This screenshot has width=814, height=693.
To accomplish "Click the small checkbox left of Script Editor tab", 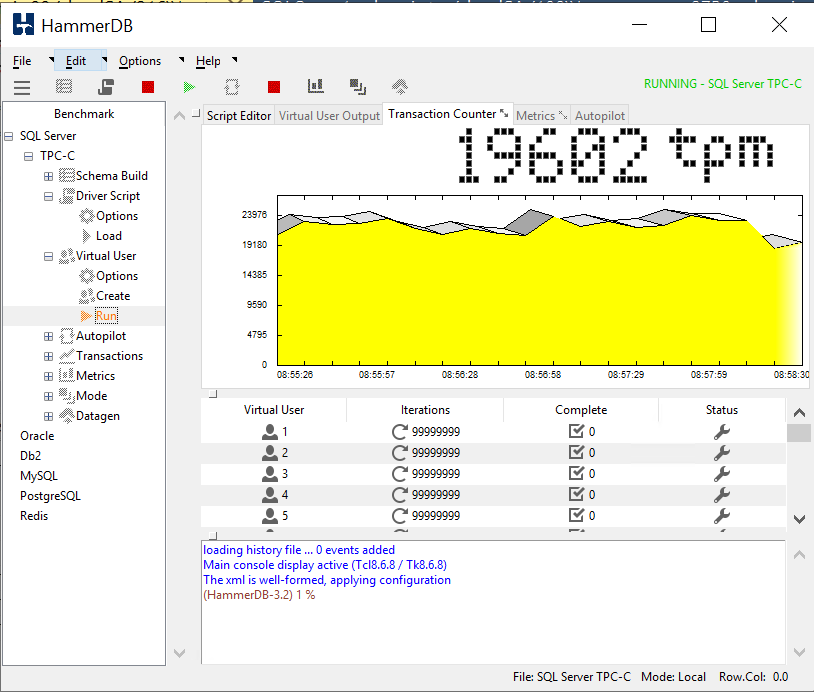I will 196,113.
